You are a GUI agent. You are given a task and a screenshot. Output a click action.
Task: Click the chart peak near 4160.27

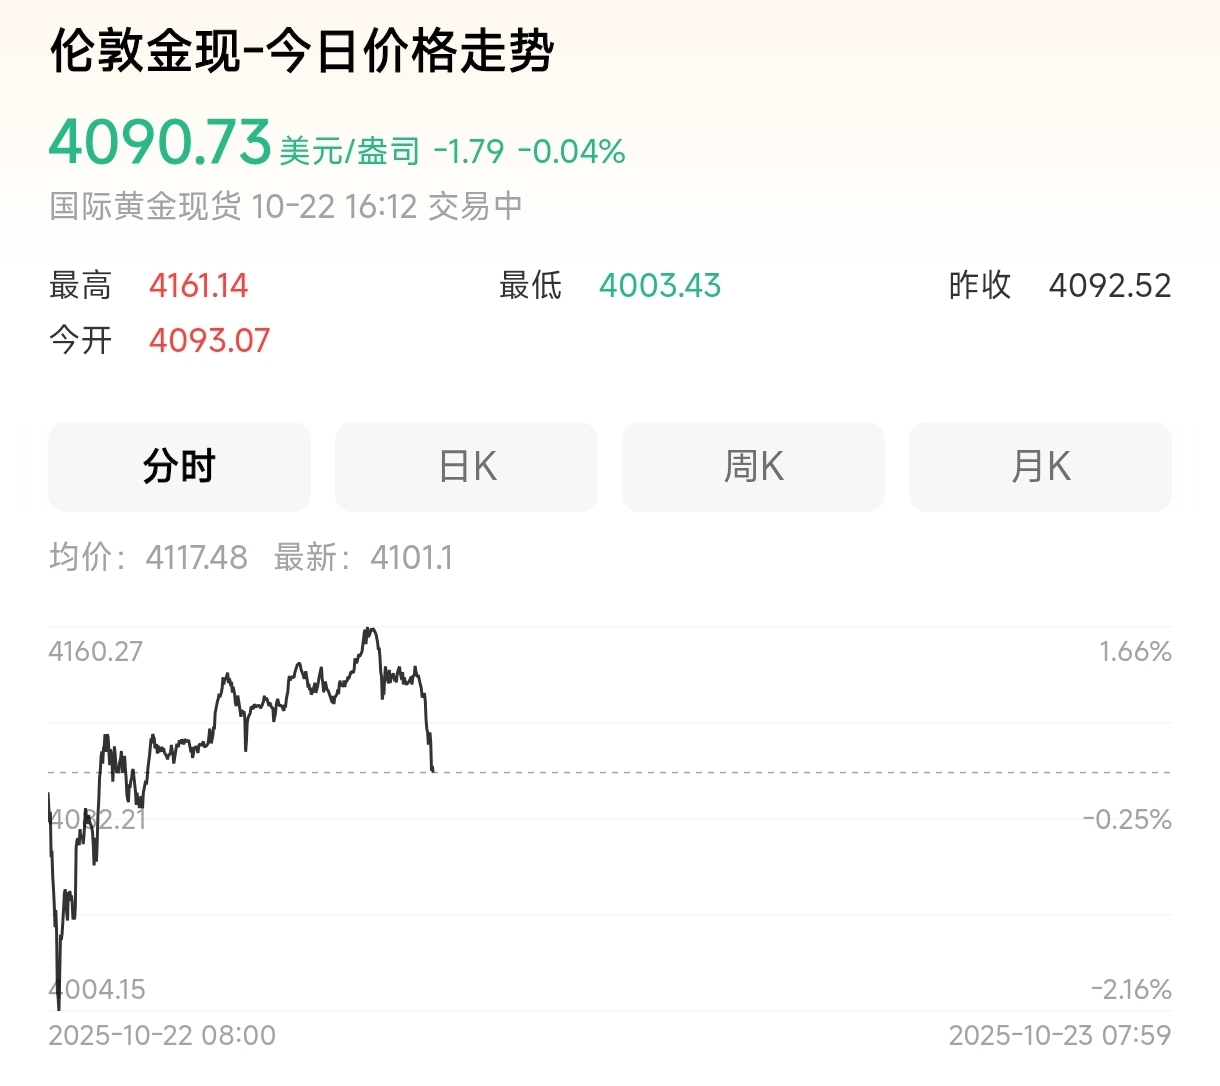tap(370, 630)
